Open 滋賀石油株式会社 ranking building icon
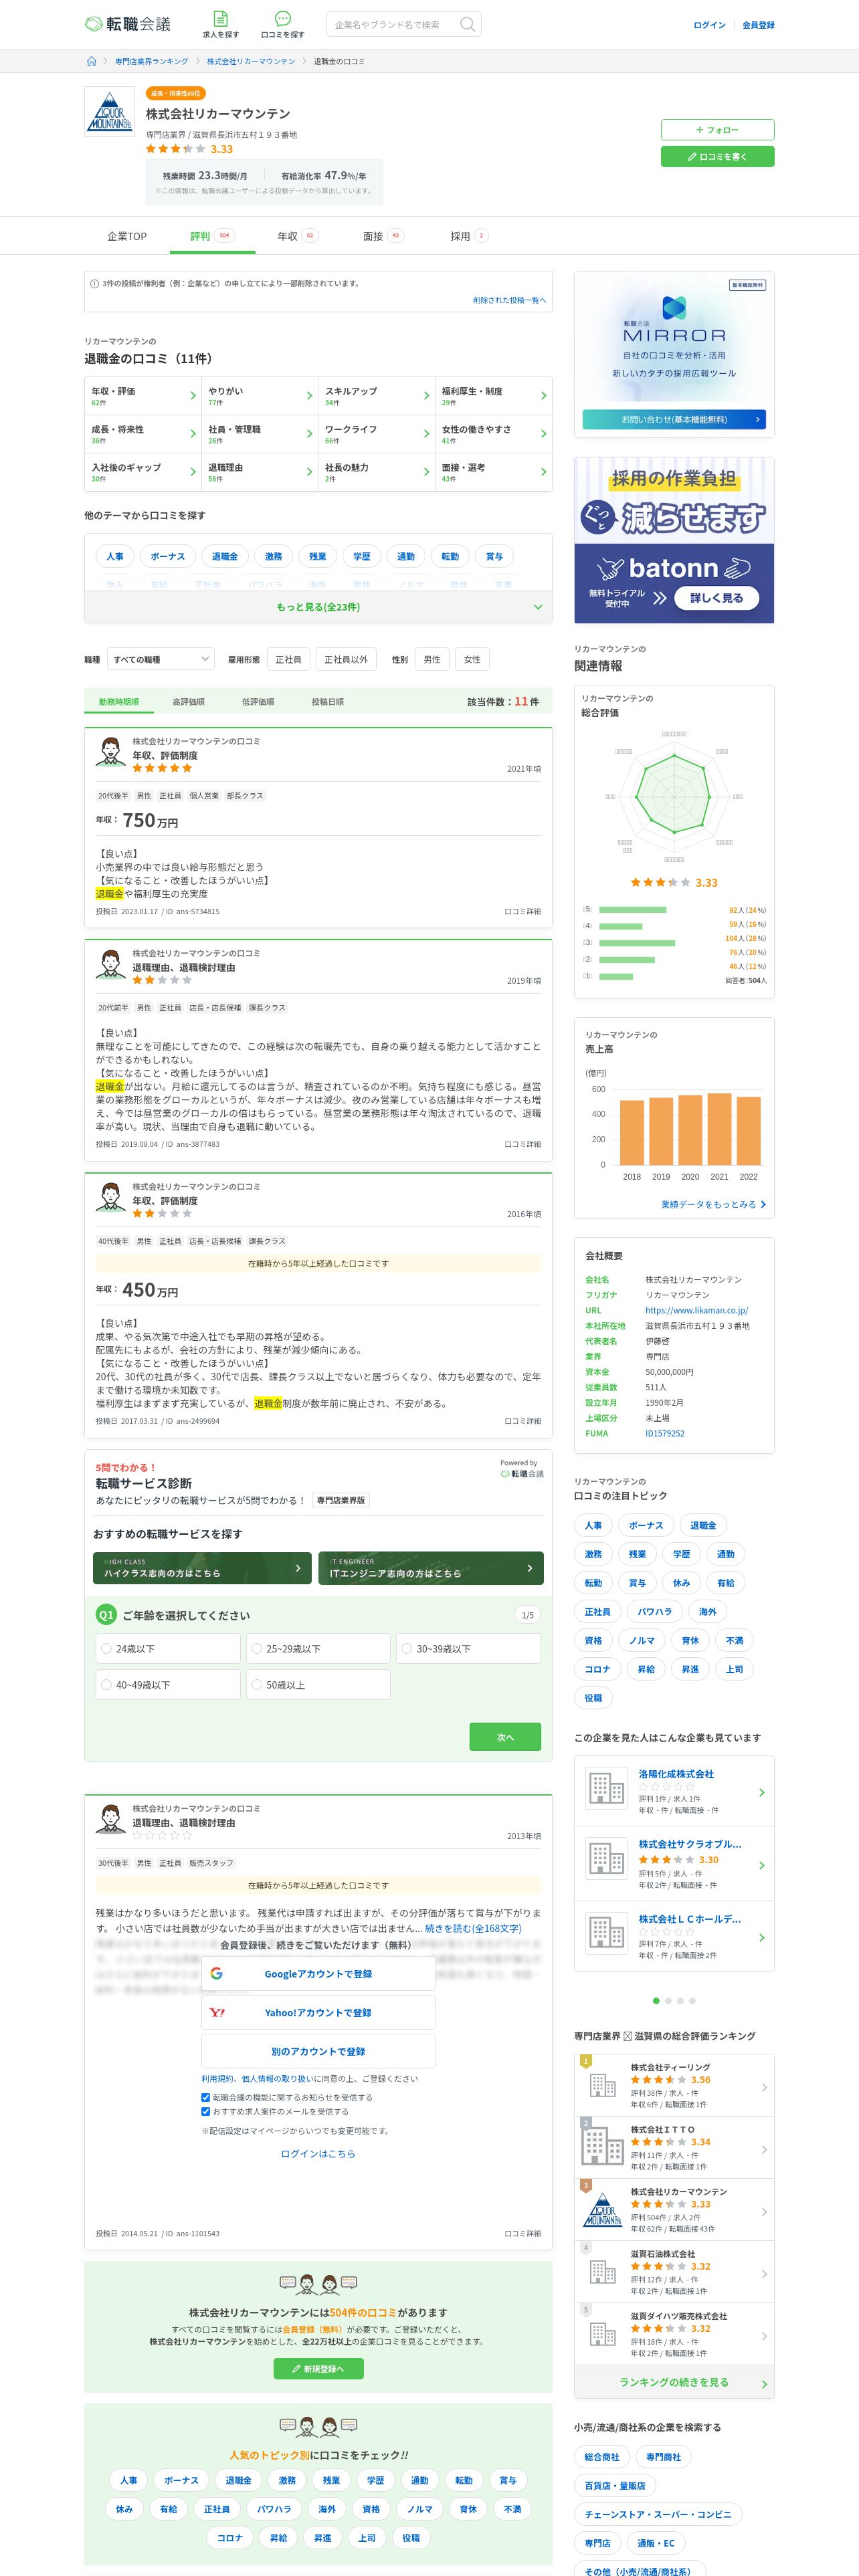 point(603,2273)
